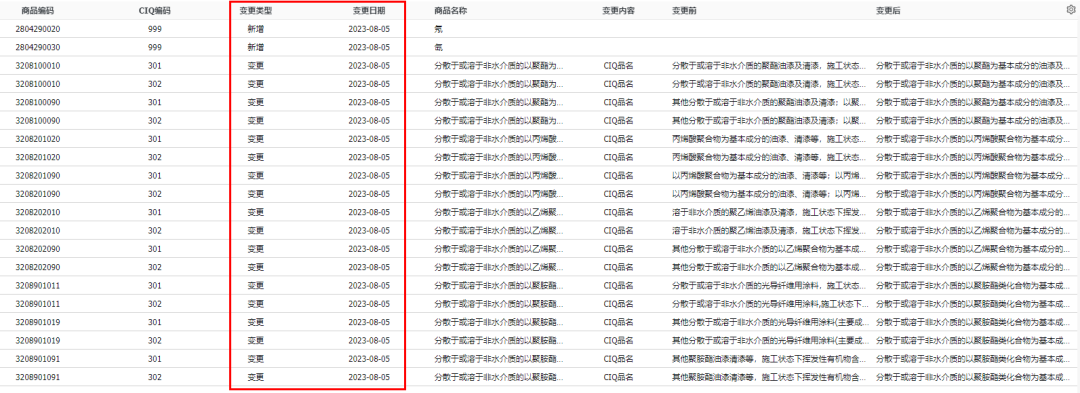The width and height of the screenshot is (1080, 393).
Task: Click 变更前 text in row 3208901011 CIQ 301
Action: [768, 285]
